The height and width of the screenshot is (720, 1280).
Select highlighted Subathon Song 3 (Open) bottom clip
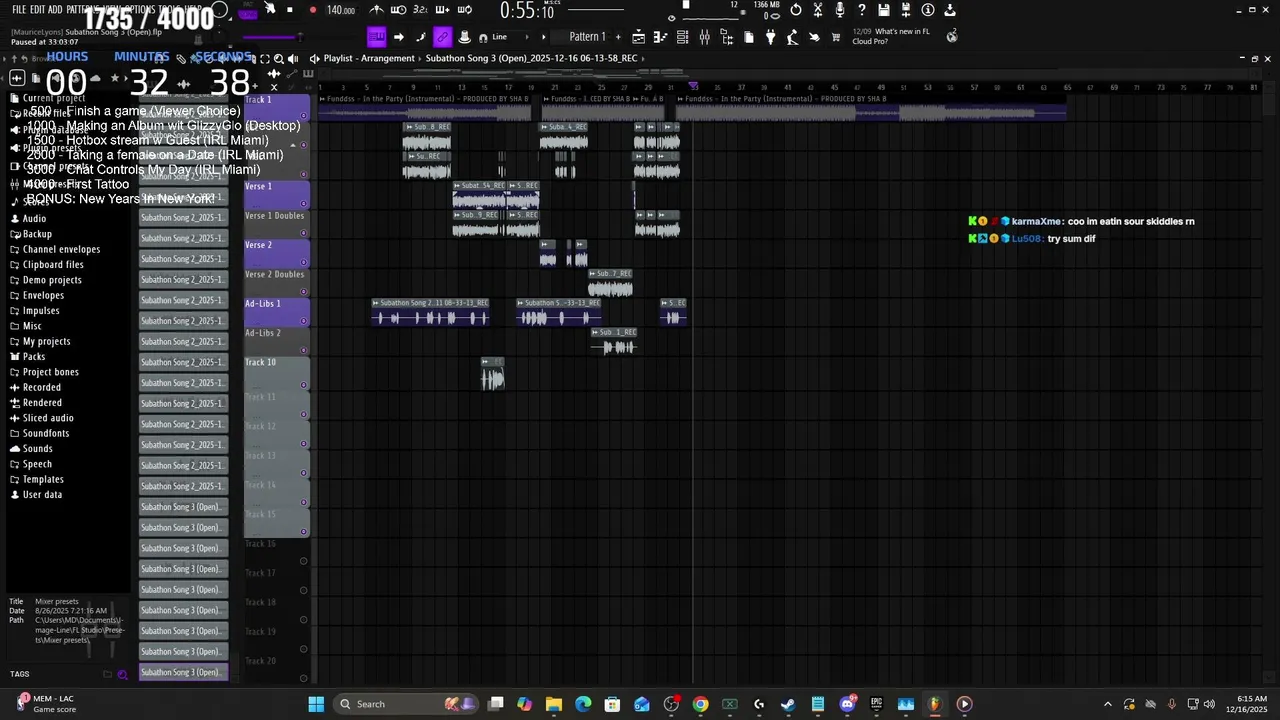tap(183, 672)
